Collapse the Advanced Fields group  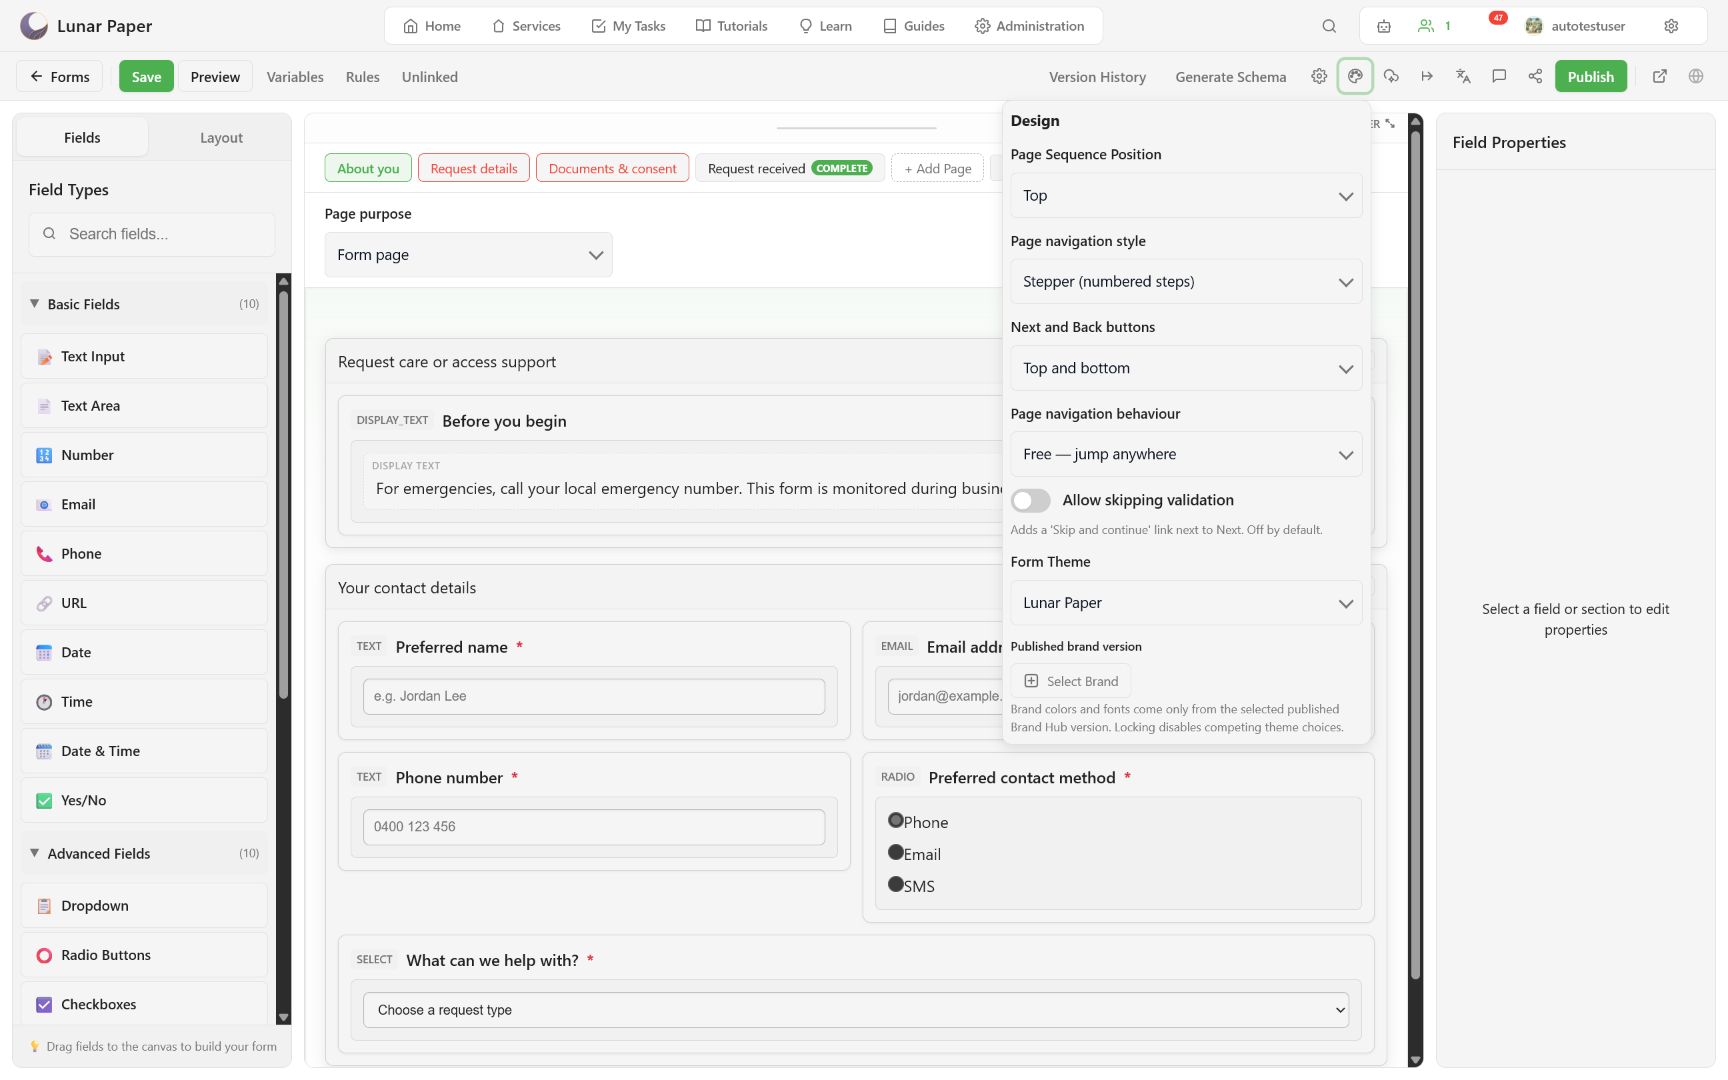(x=144, y=853)
